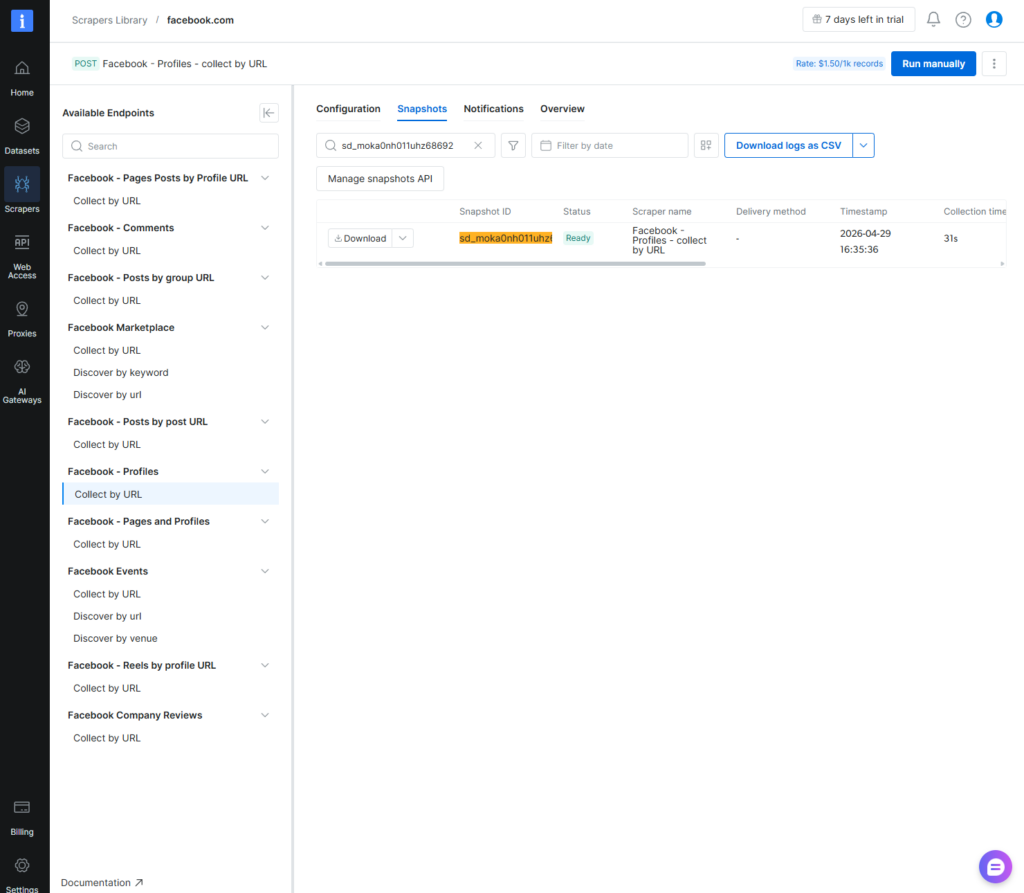This screenshot has height=893, width=1024.
Task: Collapse Facebook - Reels by profile URL
Action: click(265, 665)
